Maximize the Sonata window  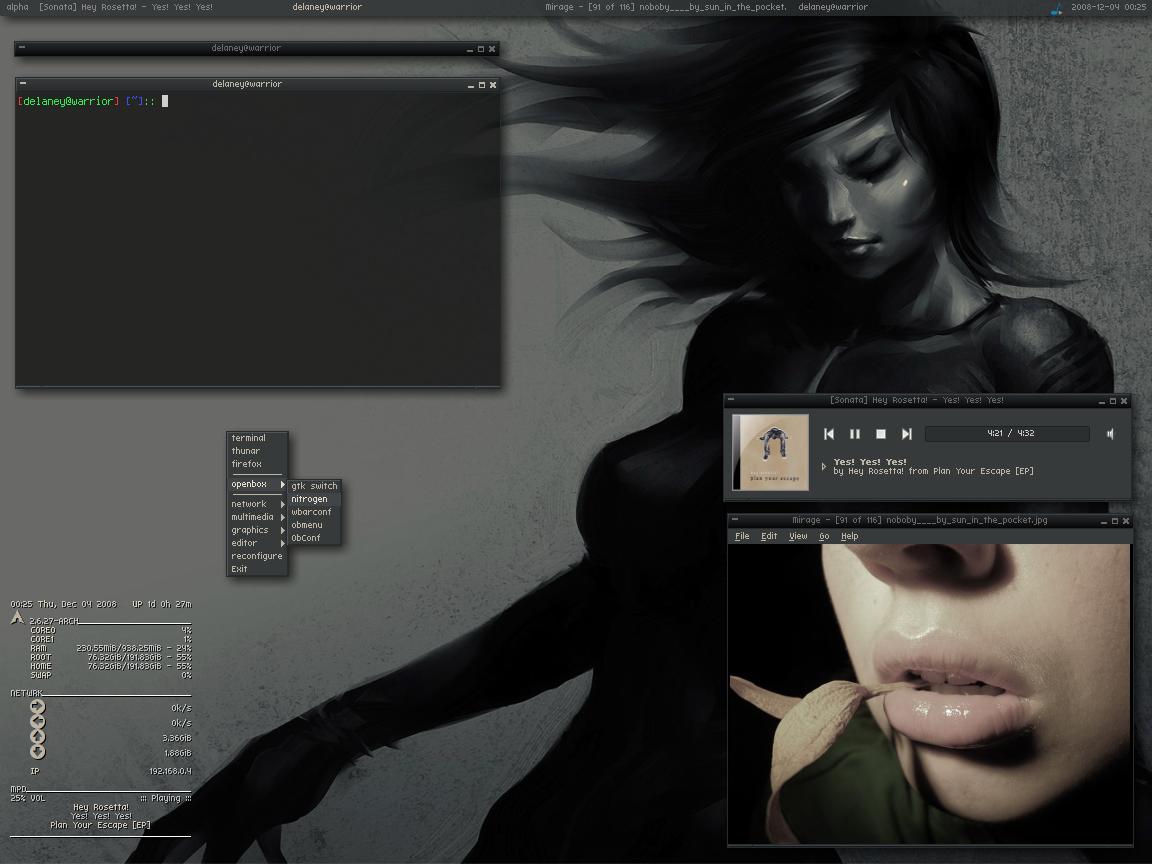coord(1113,401)
